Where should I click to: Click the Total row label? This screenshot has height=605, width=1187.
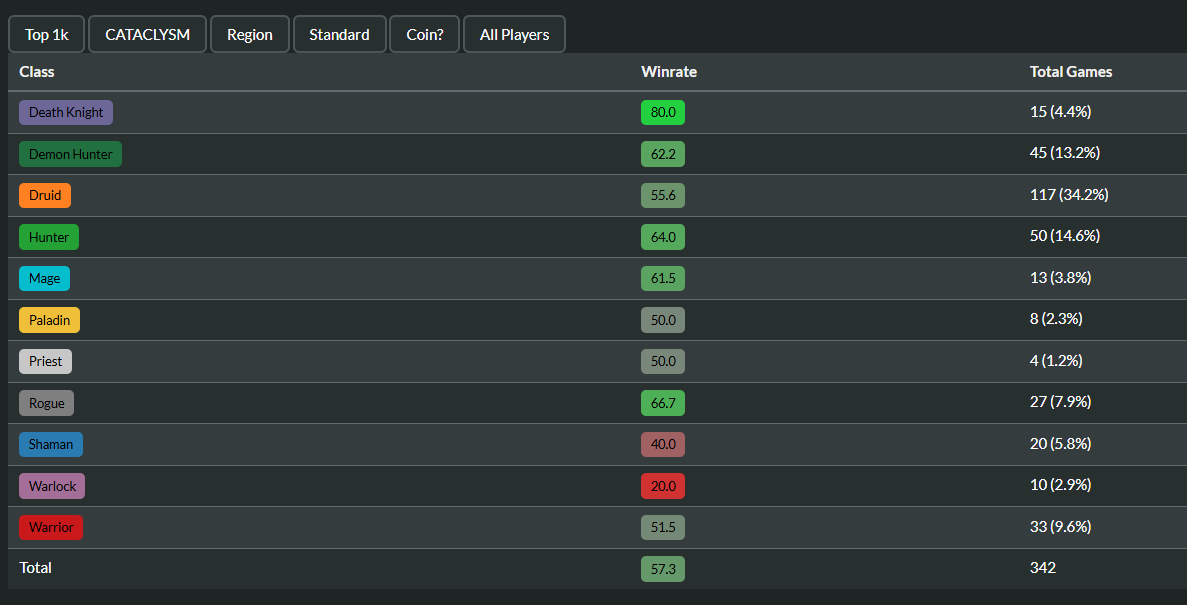[36, 568]
